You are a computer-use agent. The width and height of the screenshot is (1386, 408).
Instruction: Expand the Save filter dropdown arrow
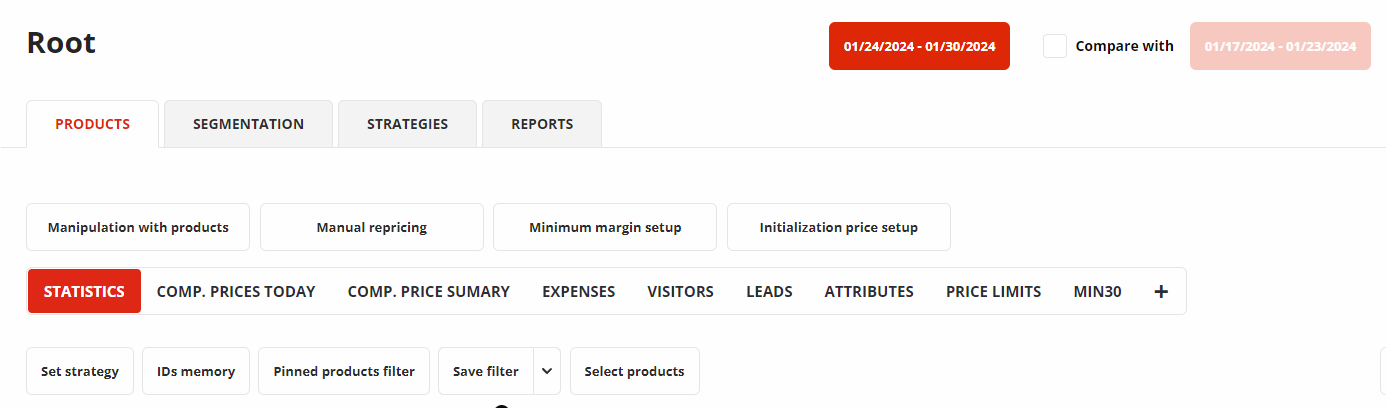coord(547,371)
